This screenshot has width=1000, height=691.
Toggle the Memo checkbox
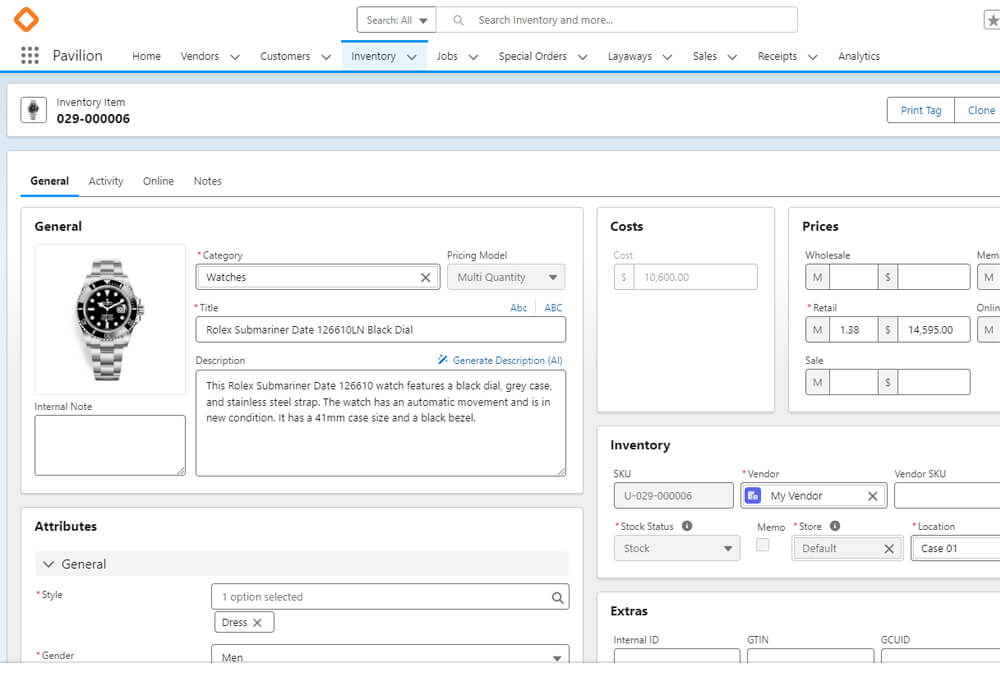[x=762, y=545]
